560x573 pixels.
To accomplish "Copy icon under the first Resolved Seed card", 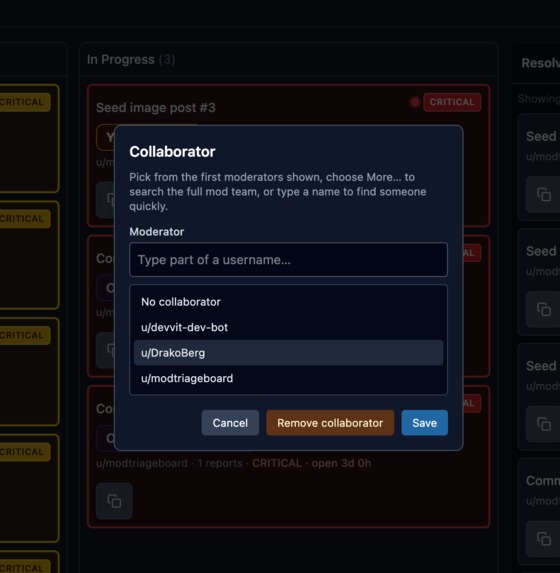I will 544,194.
